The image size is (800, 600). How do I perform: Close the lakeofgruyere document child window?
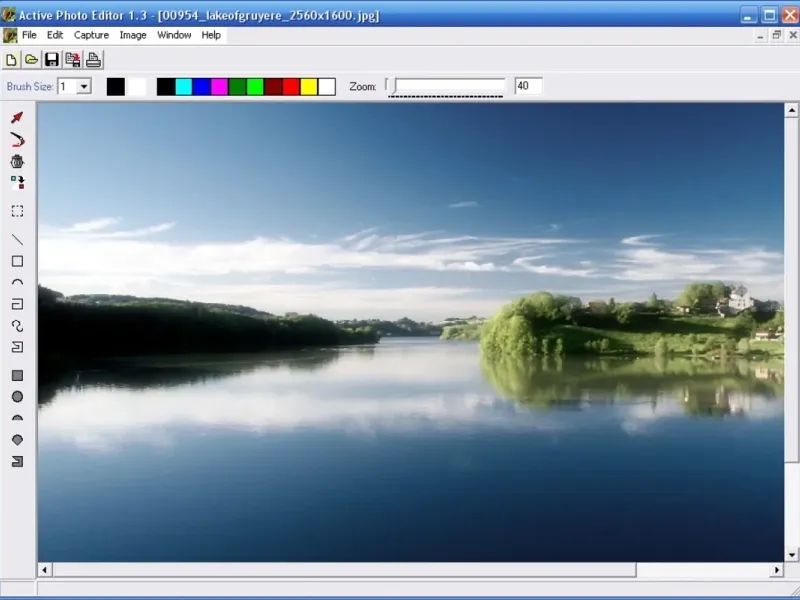tap(793, 35)
